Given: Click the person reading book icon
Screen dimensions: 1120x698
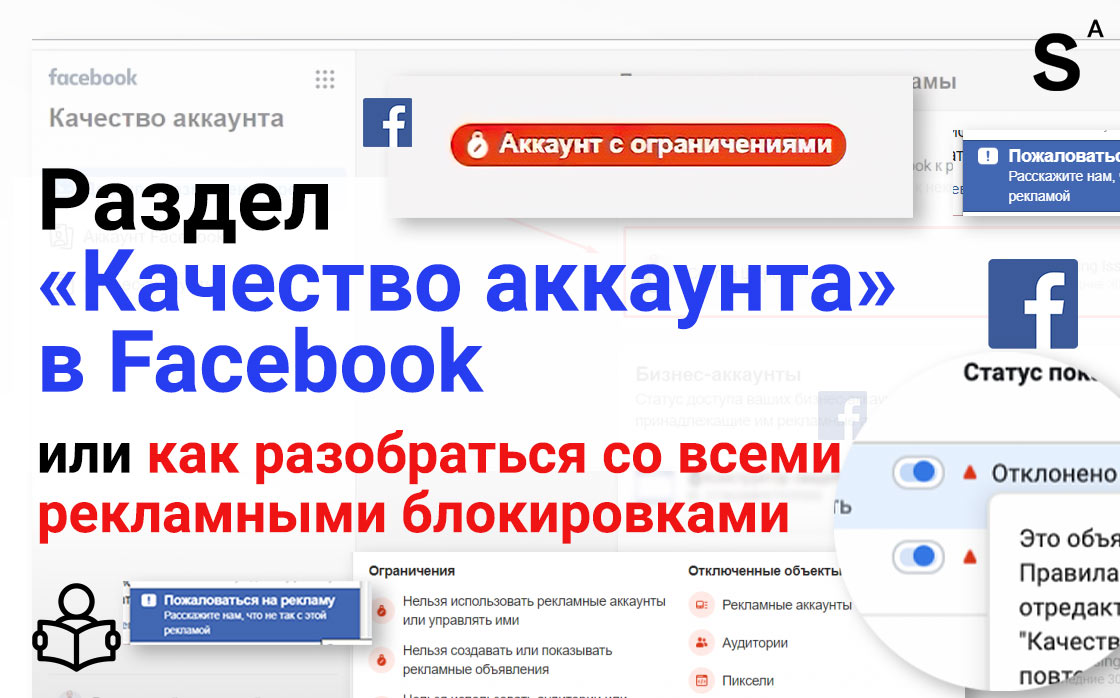Looking at the screenshot, I should [x=76, y=627].
